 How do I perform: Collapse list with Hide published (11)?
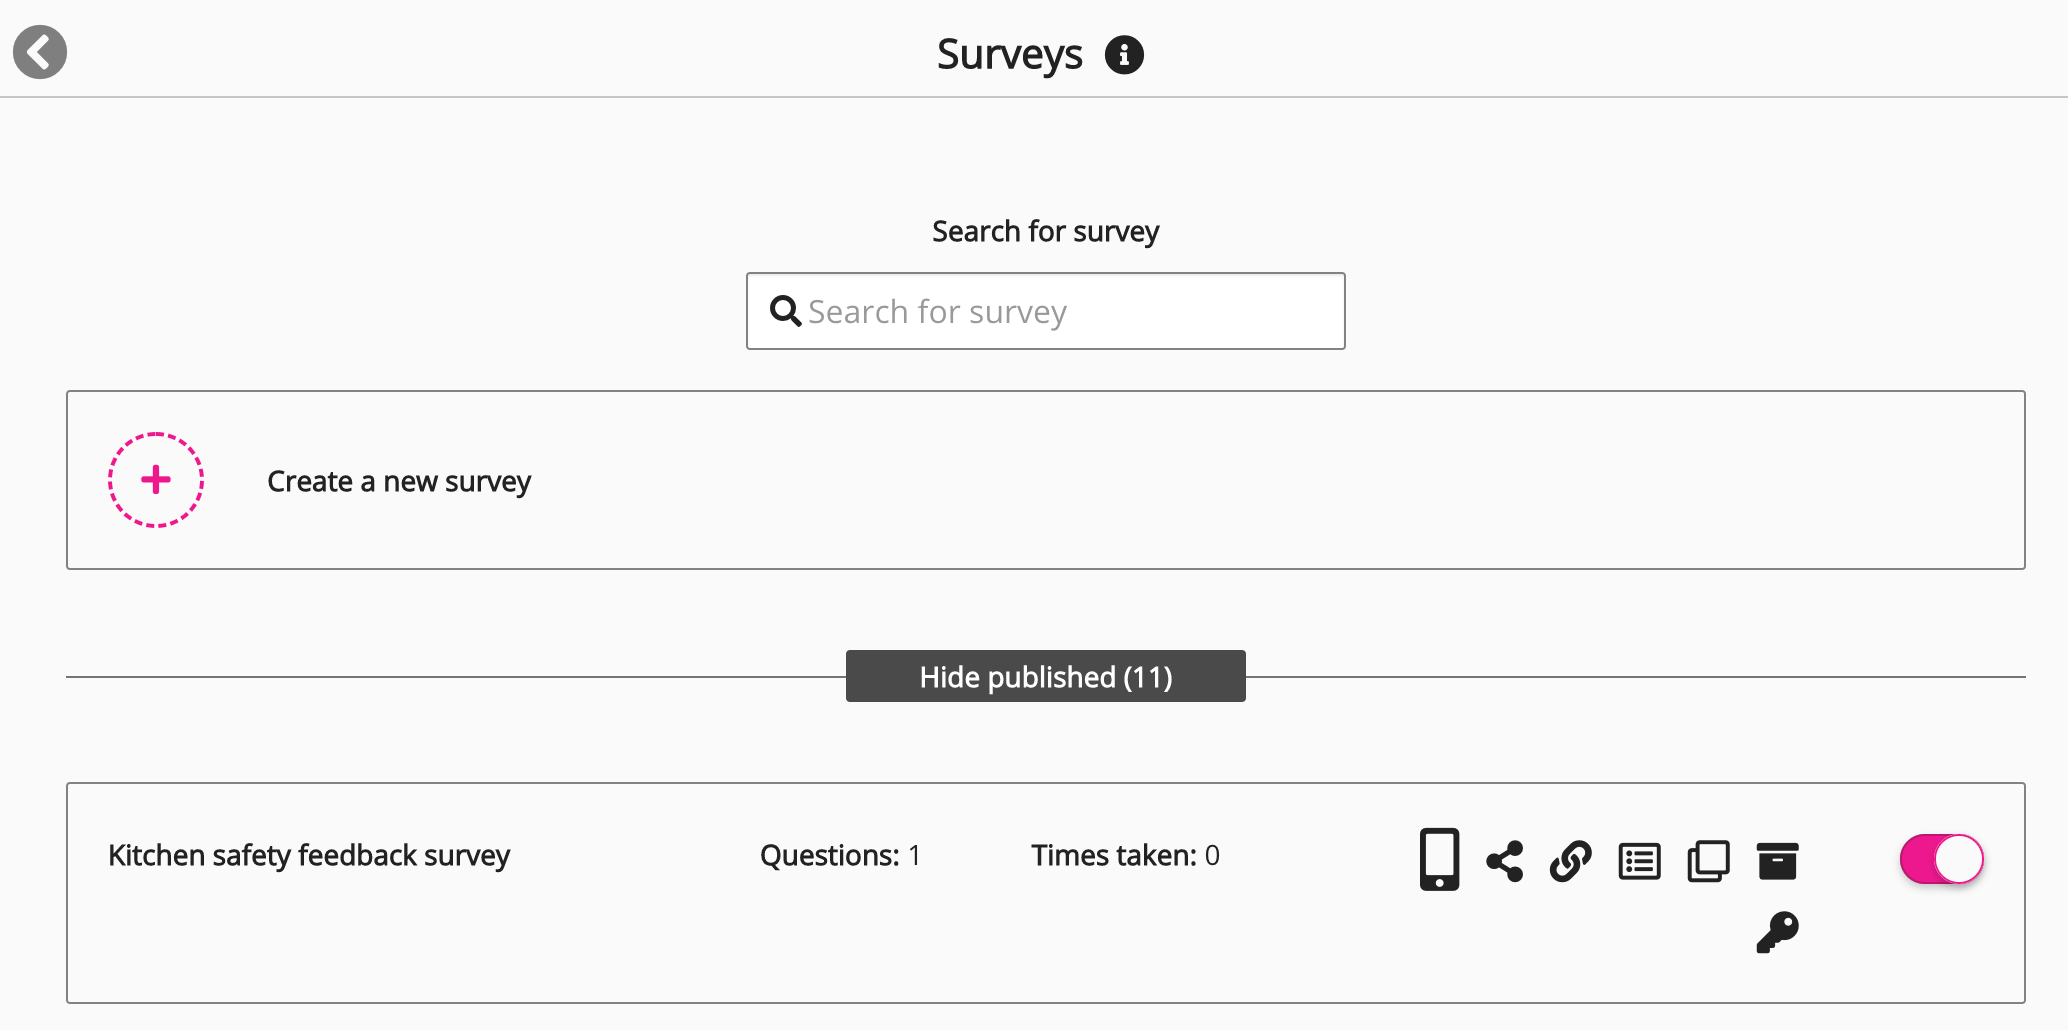coord(1046,677)
